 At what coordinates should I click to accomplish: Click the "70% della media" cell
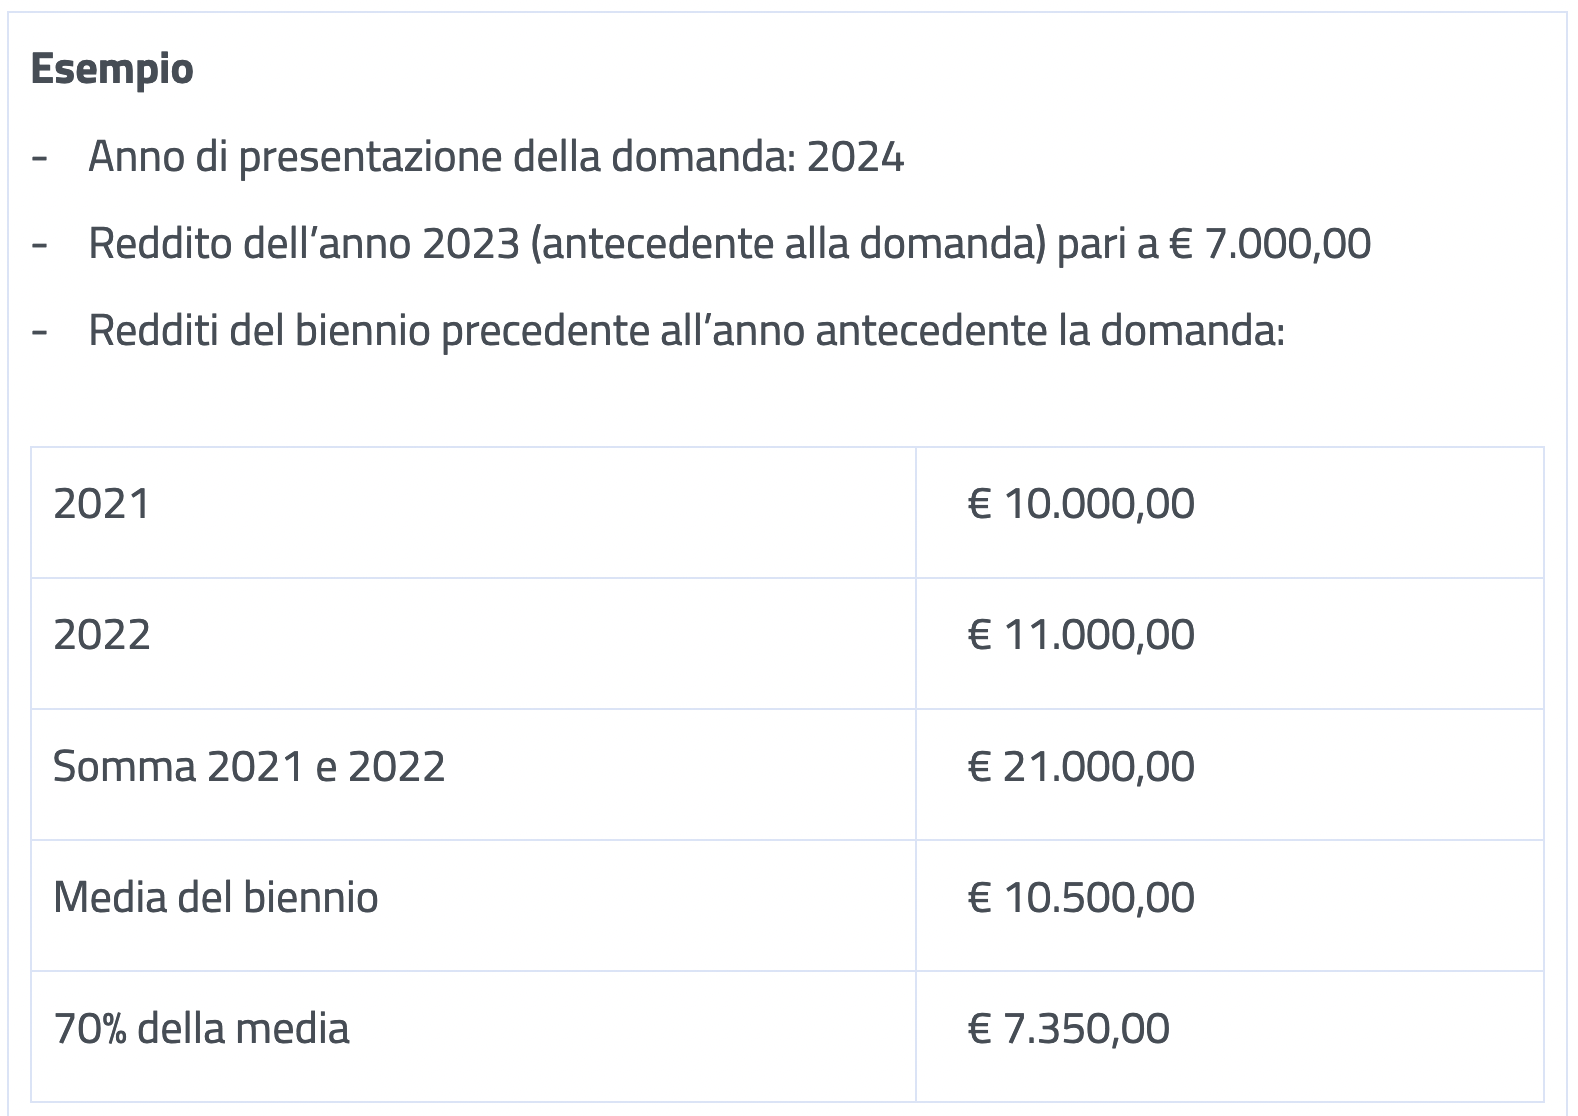tap(202, 1029)
